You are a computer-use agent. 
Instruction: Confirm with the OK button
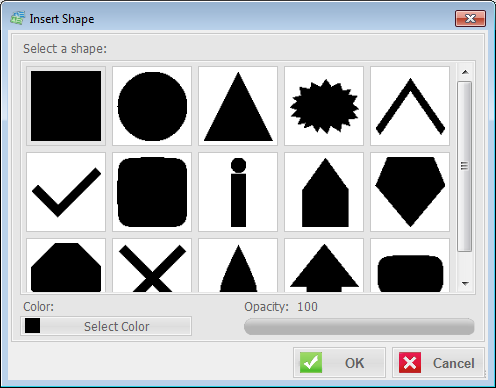[339, 363]
